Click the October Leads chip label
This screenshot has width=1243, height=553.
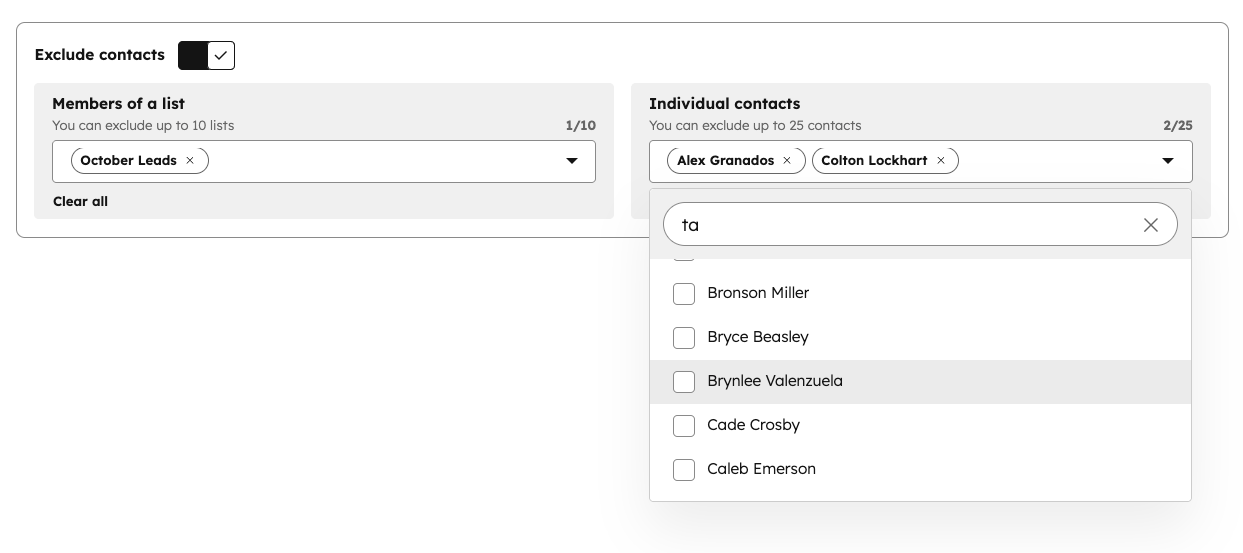point(128,160)
